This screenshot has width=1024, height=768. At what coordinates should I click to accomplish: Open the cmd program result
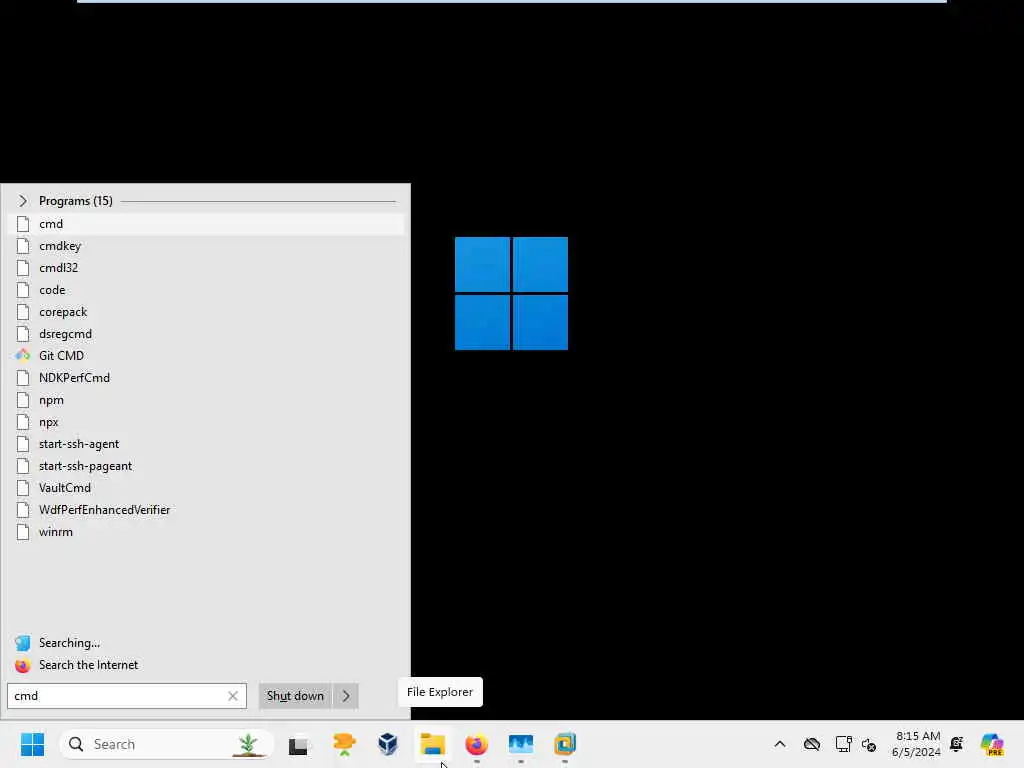[206, 224]
